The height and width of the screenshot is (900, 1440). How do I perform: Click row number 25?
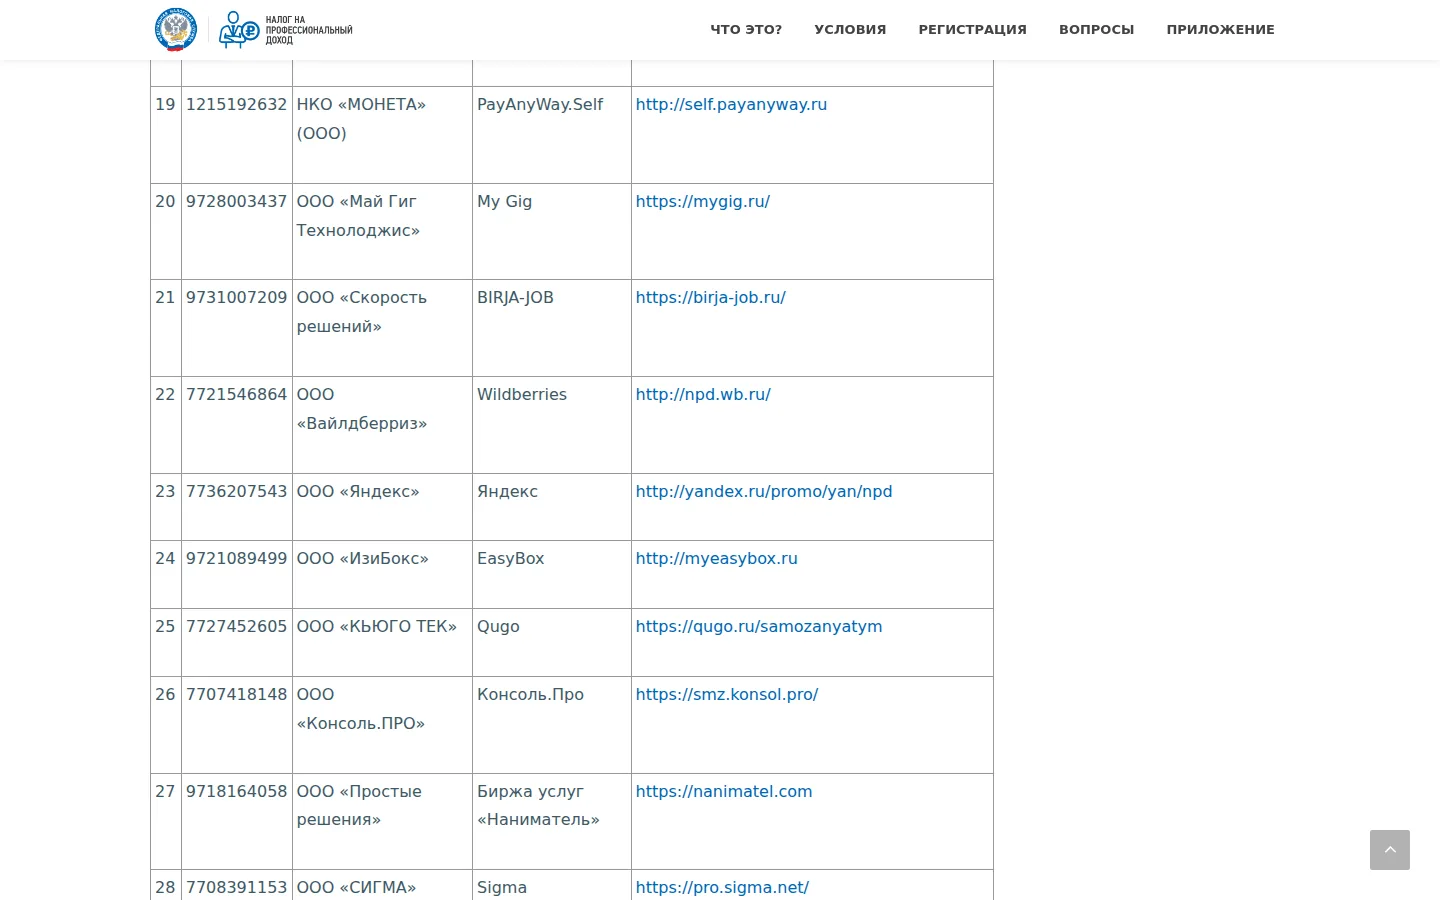(x=165, y=626)
